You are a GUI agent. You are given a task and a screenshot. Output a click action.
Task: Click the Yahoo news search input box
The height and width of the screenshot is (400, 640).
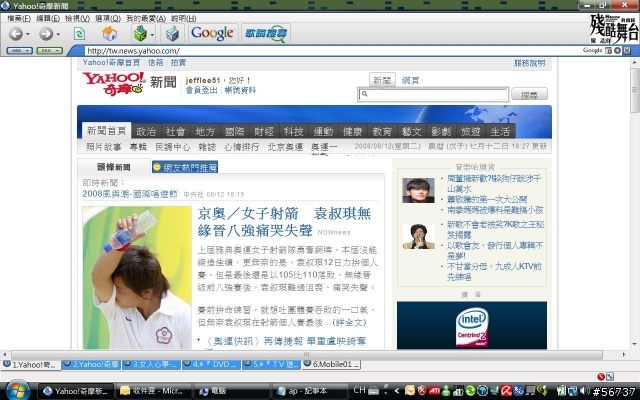click(433, 94)
